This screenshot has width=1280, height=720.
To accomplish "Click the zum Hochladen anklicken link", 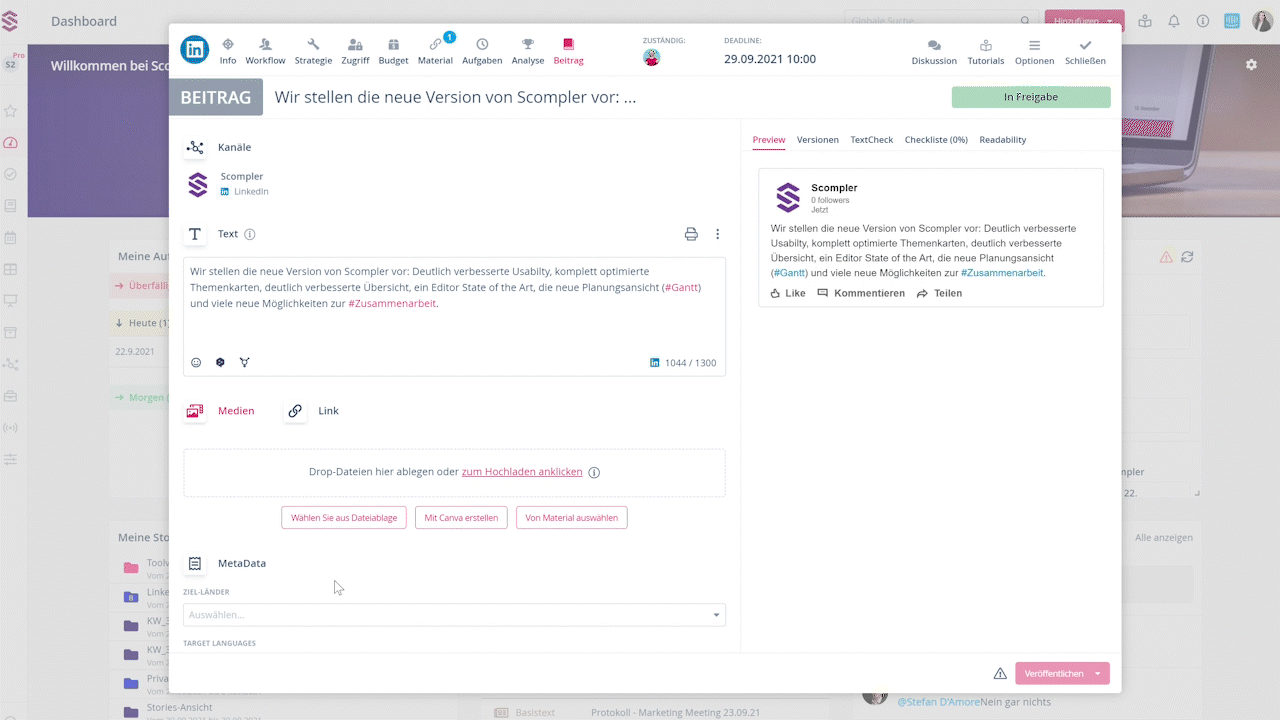I will (521, 472).
